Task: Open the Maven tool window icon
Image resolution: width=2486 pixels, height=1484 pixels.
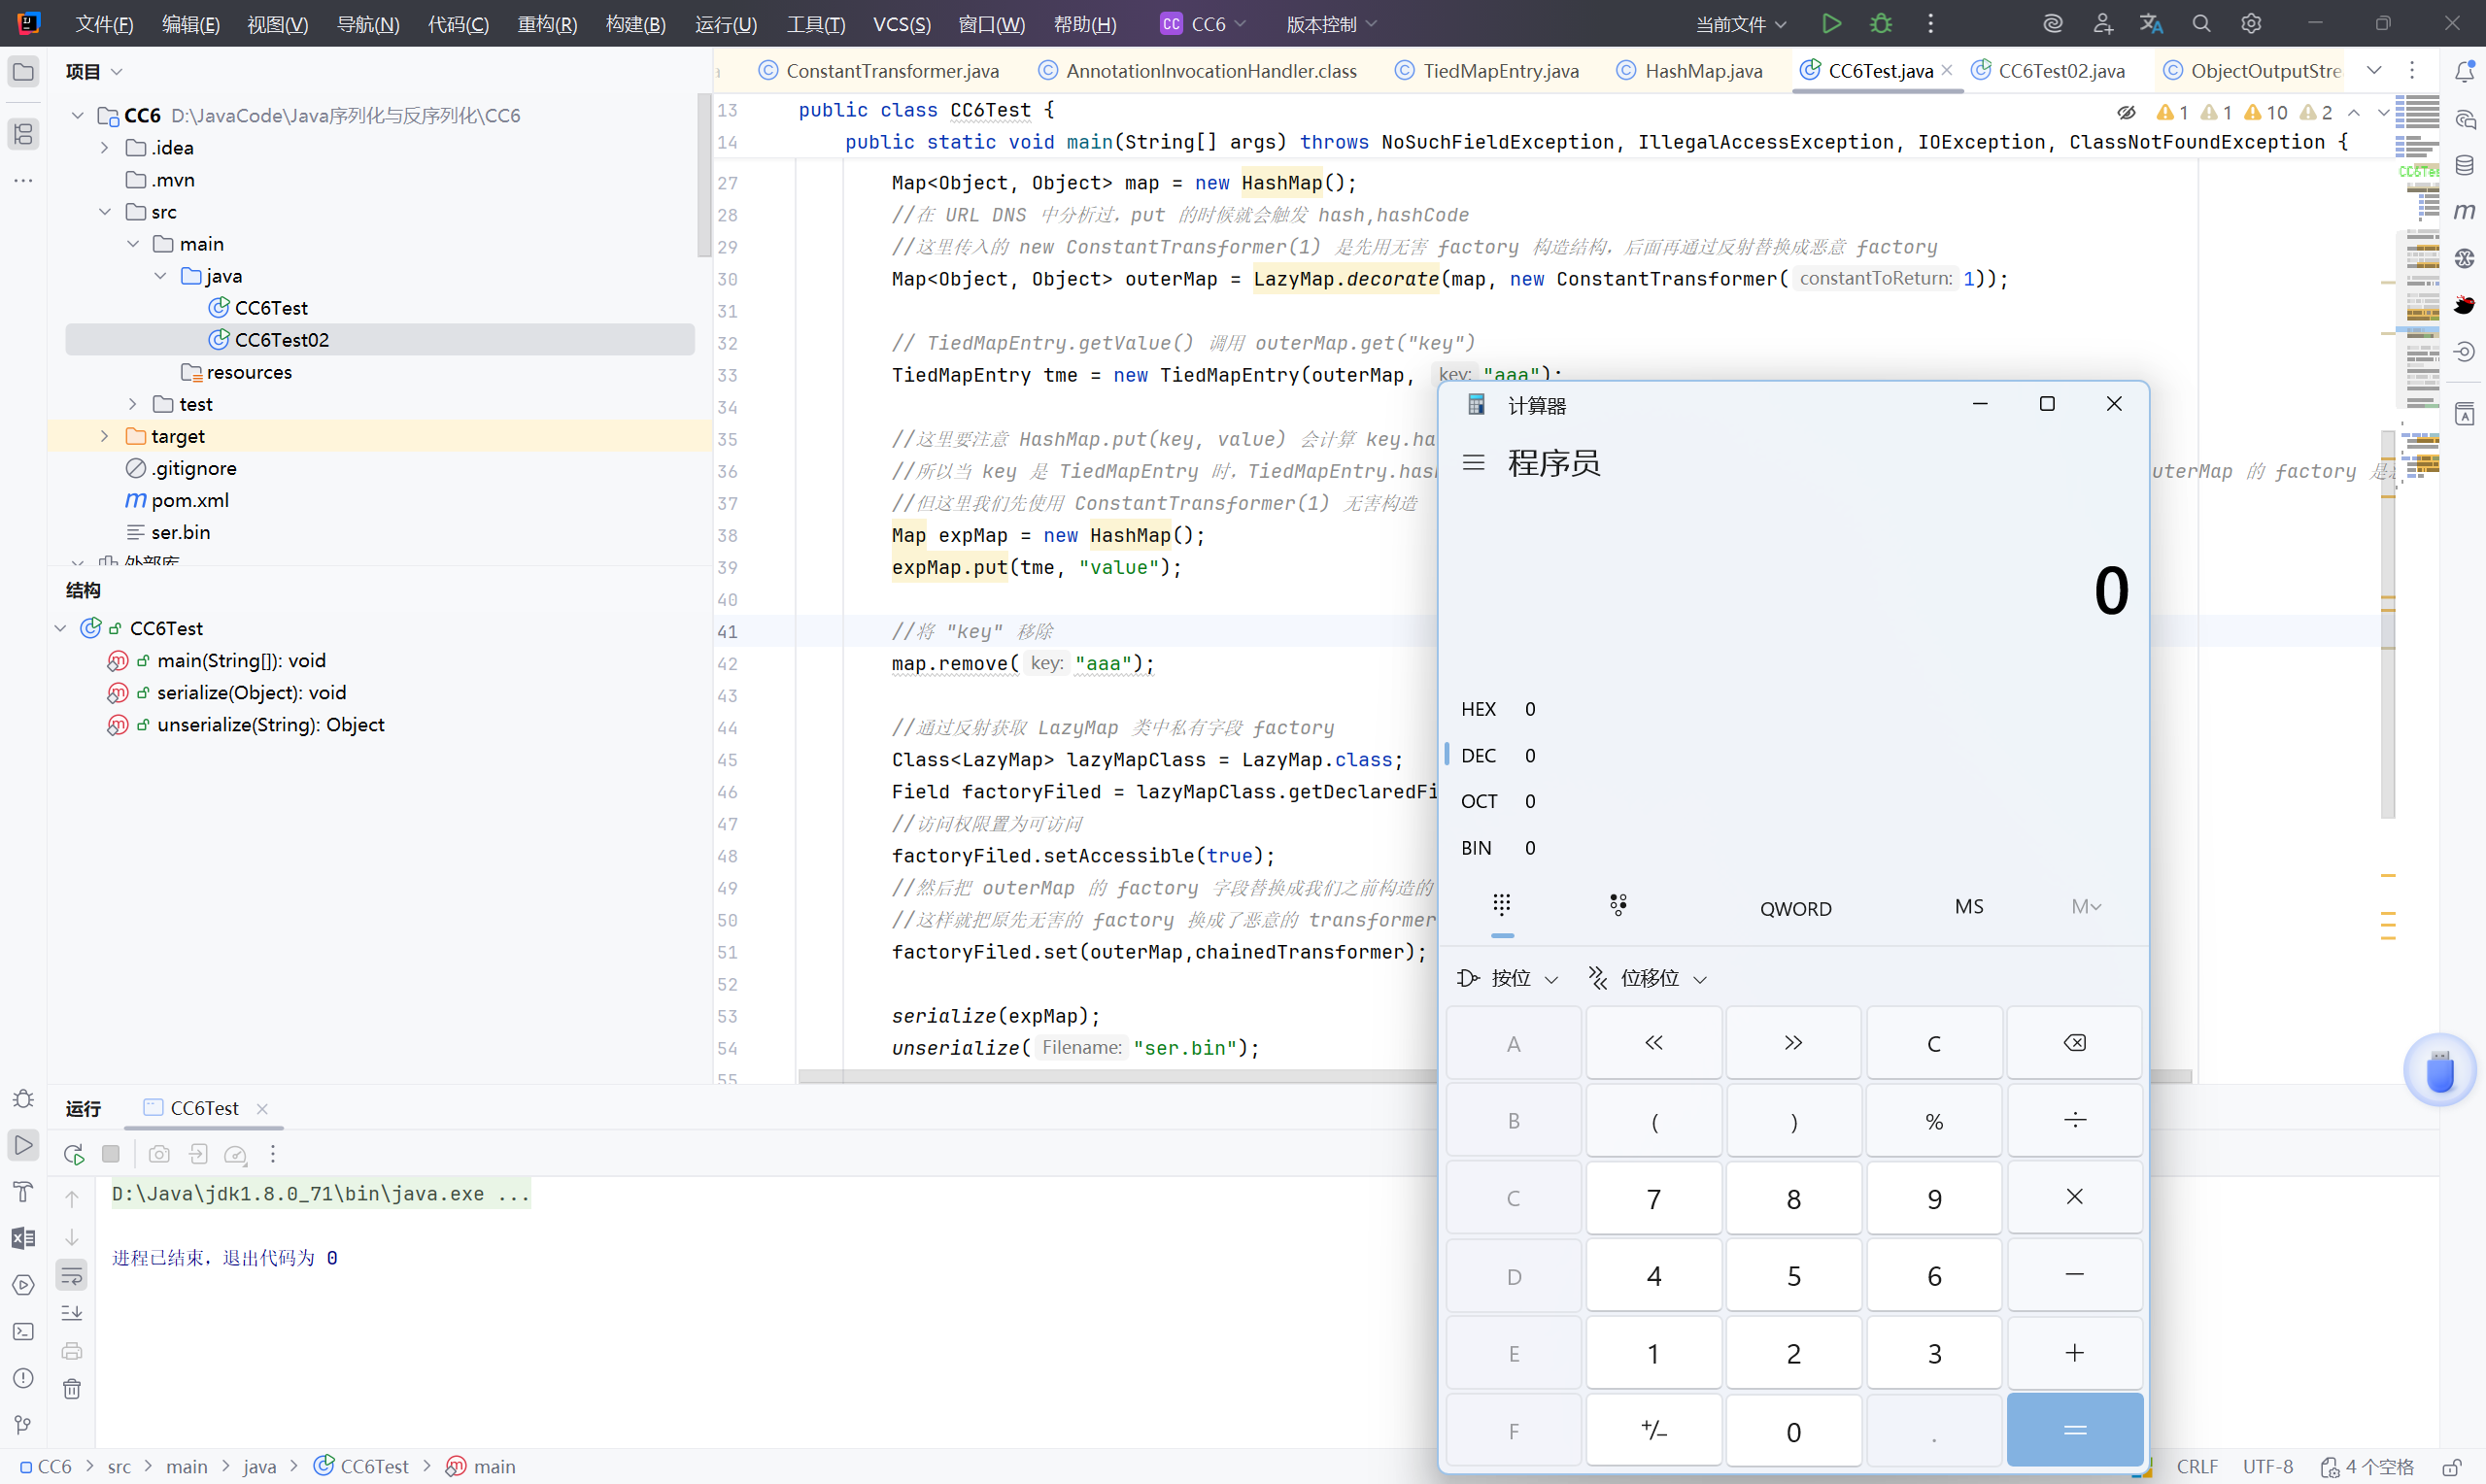Action: pyautogui.click(x=2464, y=211)
